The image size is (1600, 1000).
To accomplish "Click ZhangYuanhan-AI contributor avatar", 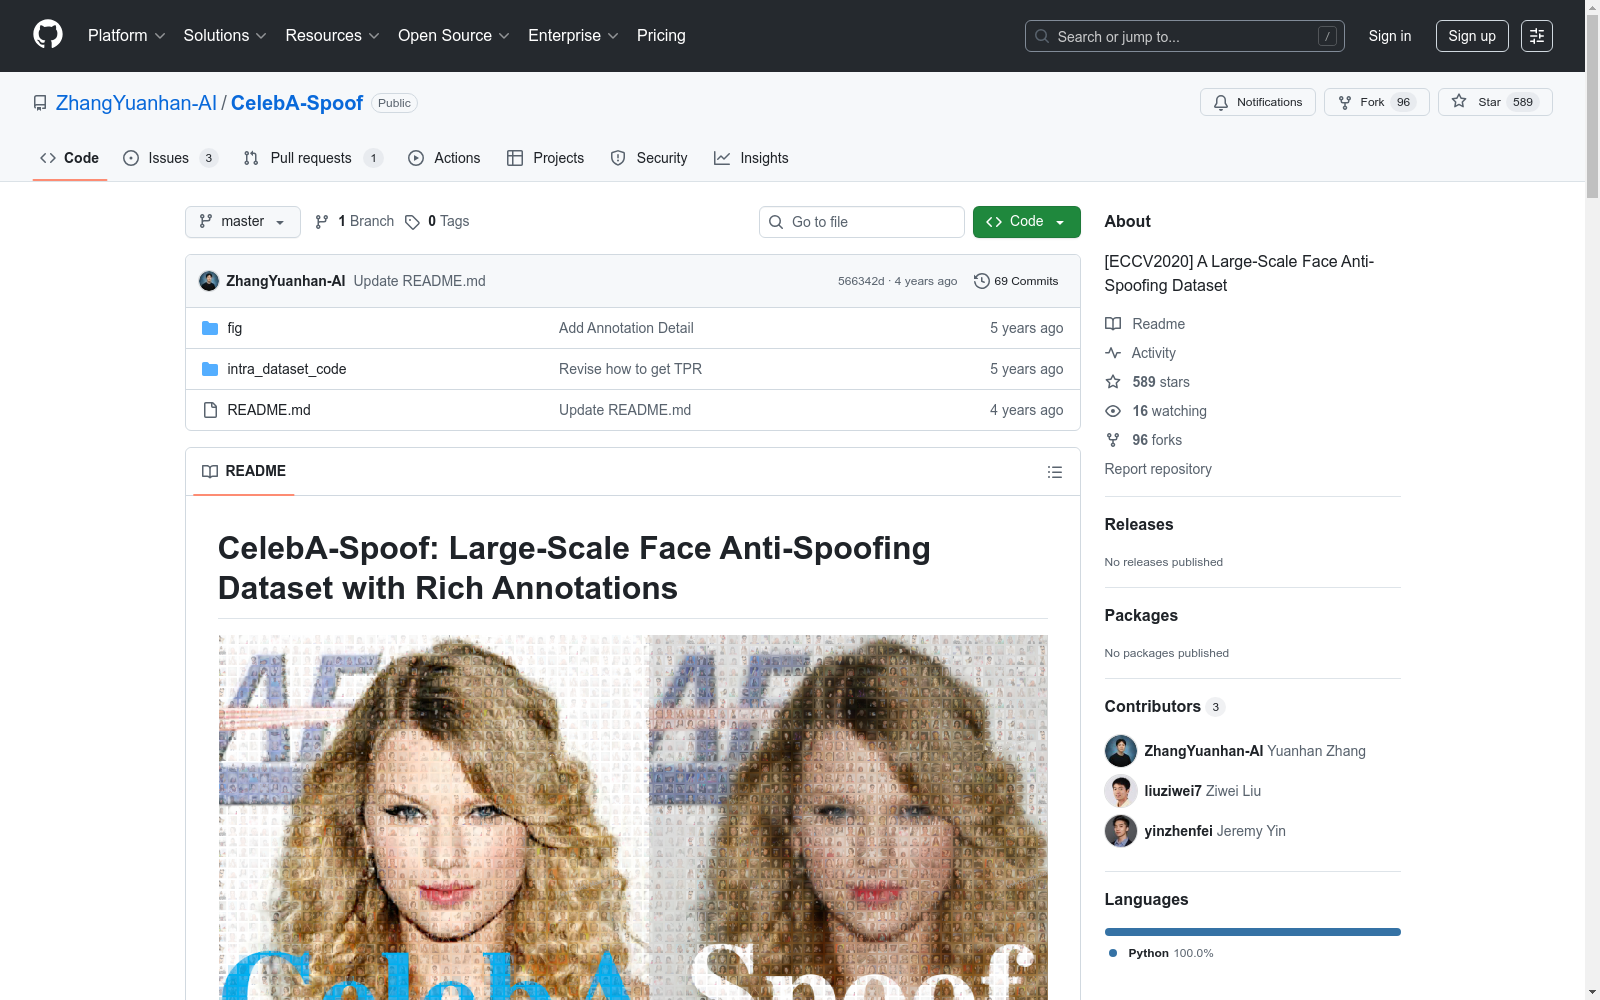I will coord(1121,751).
